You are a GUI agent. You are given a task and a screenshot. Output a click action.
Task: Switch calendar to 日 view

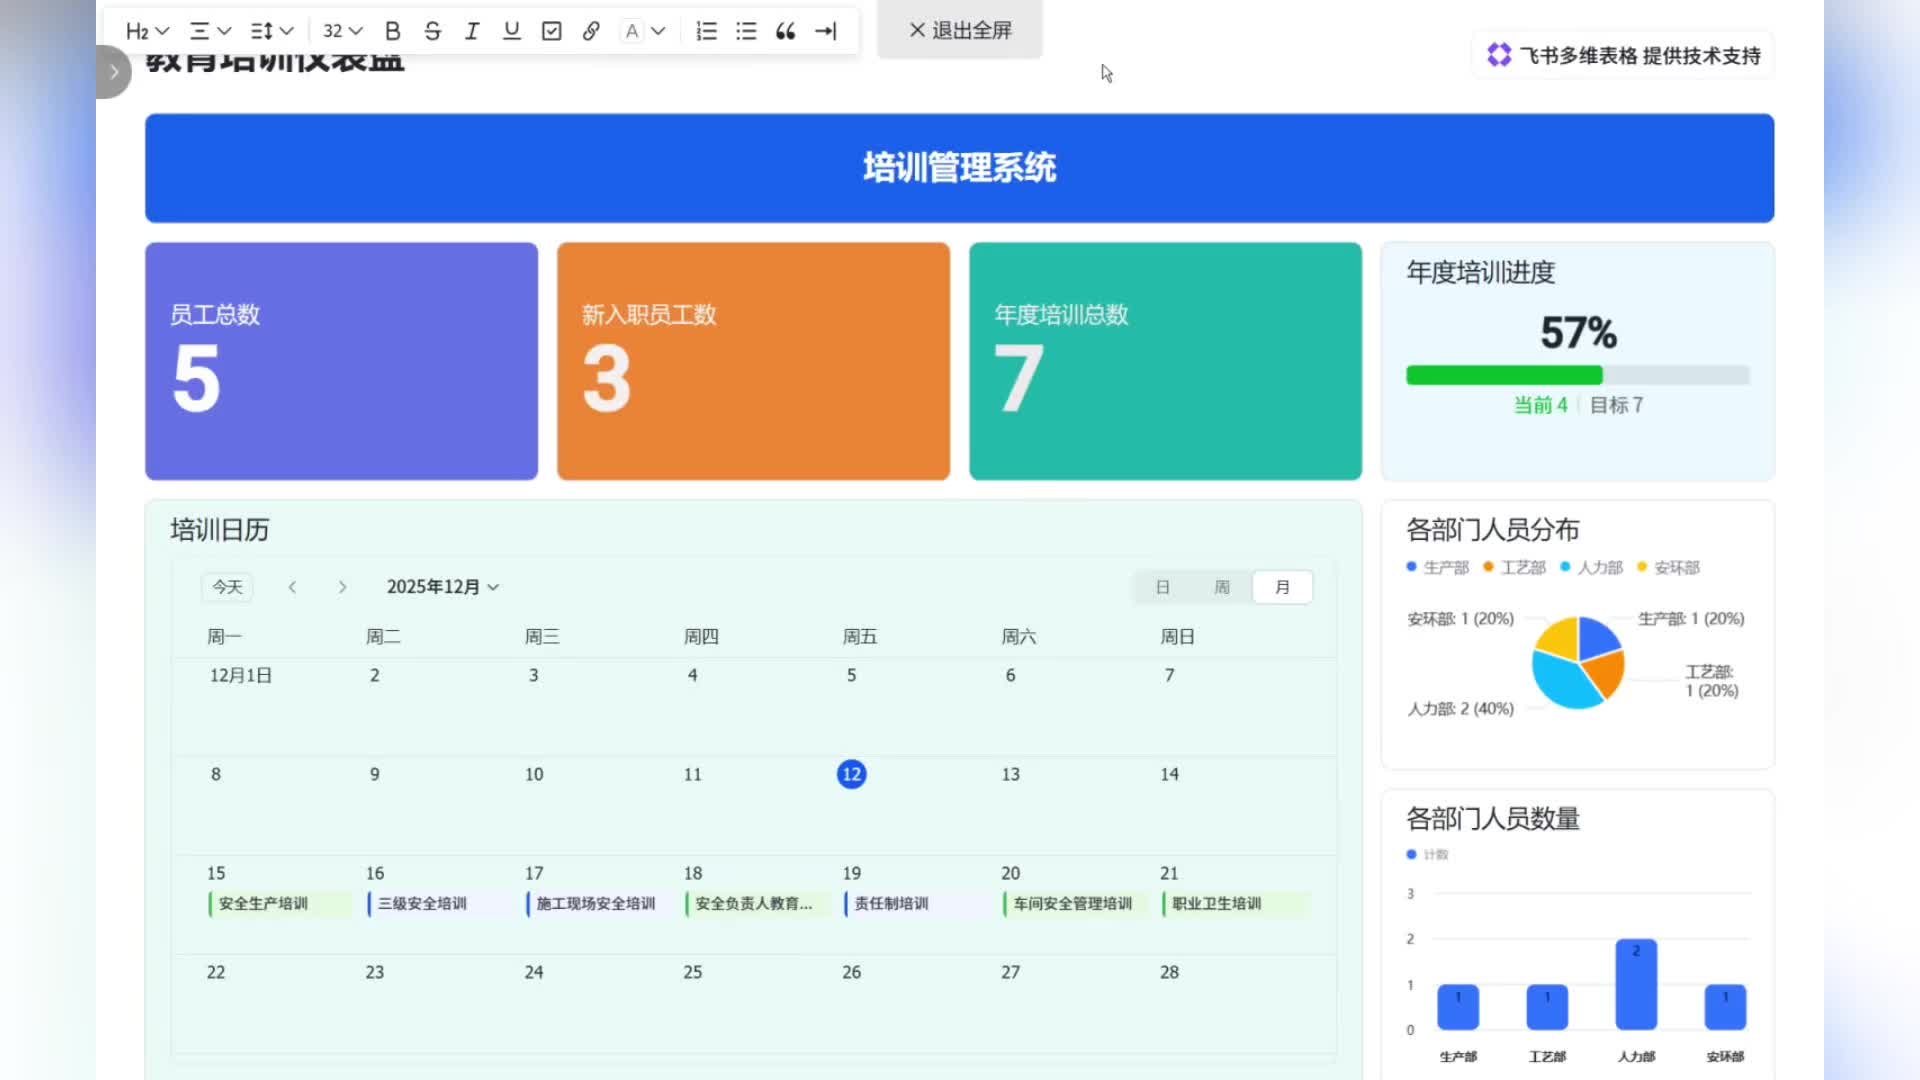[1163, 587]
